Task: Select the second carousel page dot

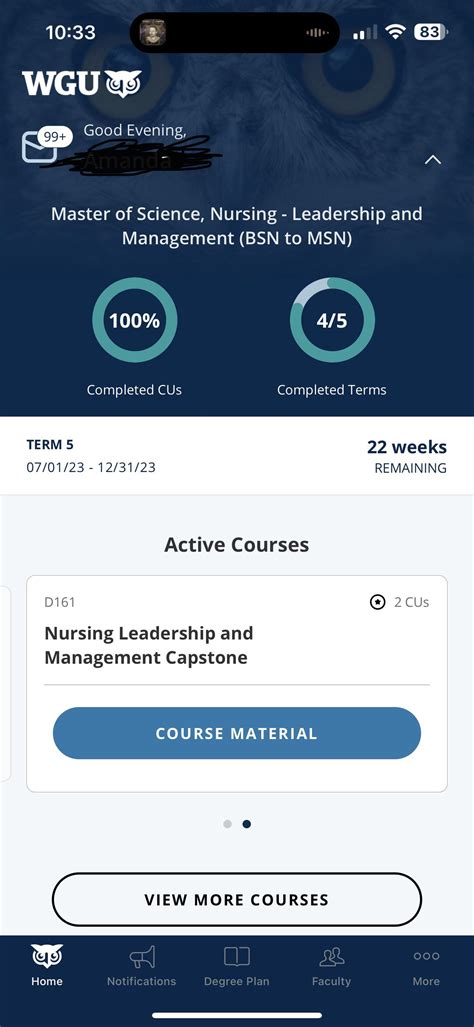Action: 247,824
